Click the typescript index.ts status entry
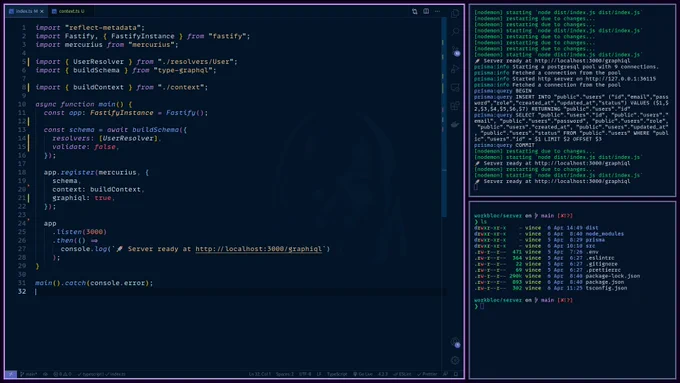Viewport: 680px width, 383px height. tap(101, 374)
